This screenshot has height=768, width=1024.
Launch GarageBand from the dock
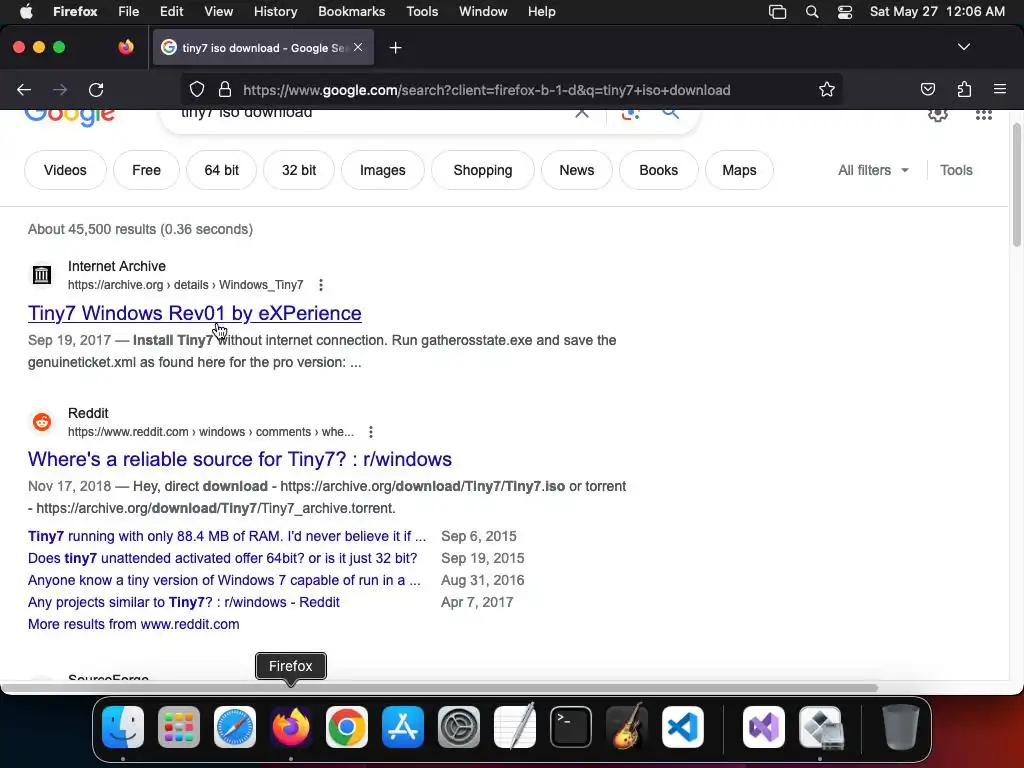point(627,727)
